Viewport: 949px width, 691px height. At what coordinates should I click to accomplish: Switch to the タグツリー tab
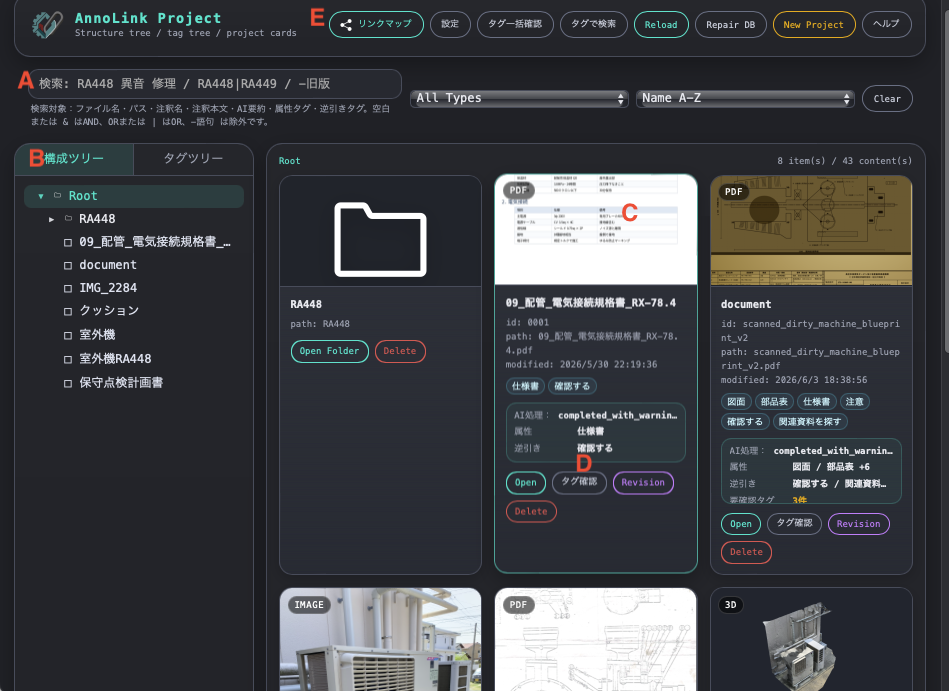[x=193, y=159]
